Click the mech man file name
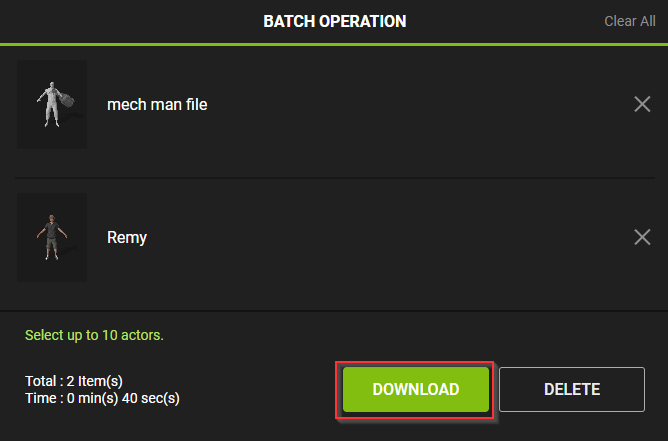The height and width of the screenshot is (441, 668). [157, 104]
